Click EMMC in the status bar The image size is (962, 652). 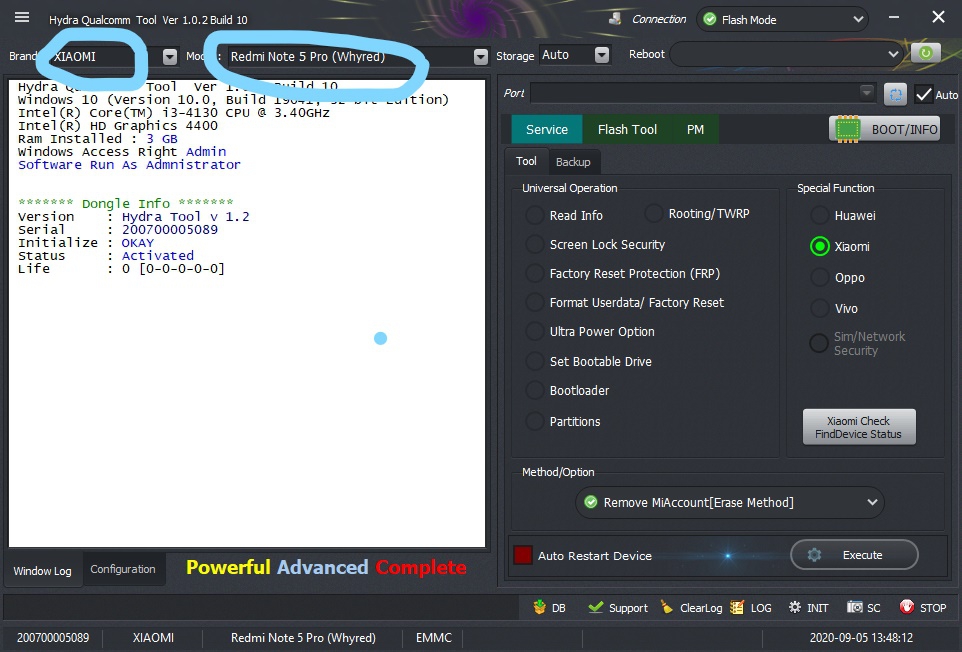434,638
